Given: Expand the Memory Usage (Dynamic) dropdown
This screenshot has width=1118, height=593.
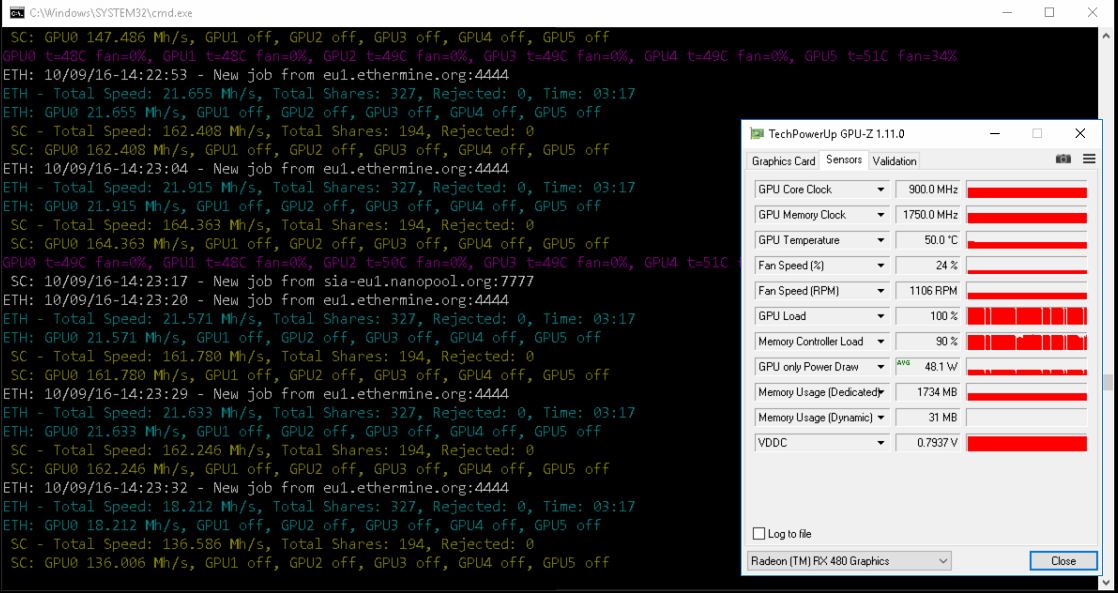Looking at the screenshot, I should 881,418.
